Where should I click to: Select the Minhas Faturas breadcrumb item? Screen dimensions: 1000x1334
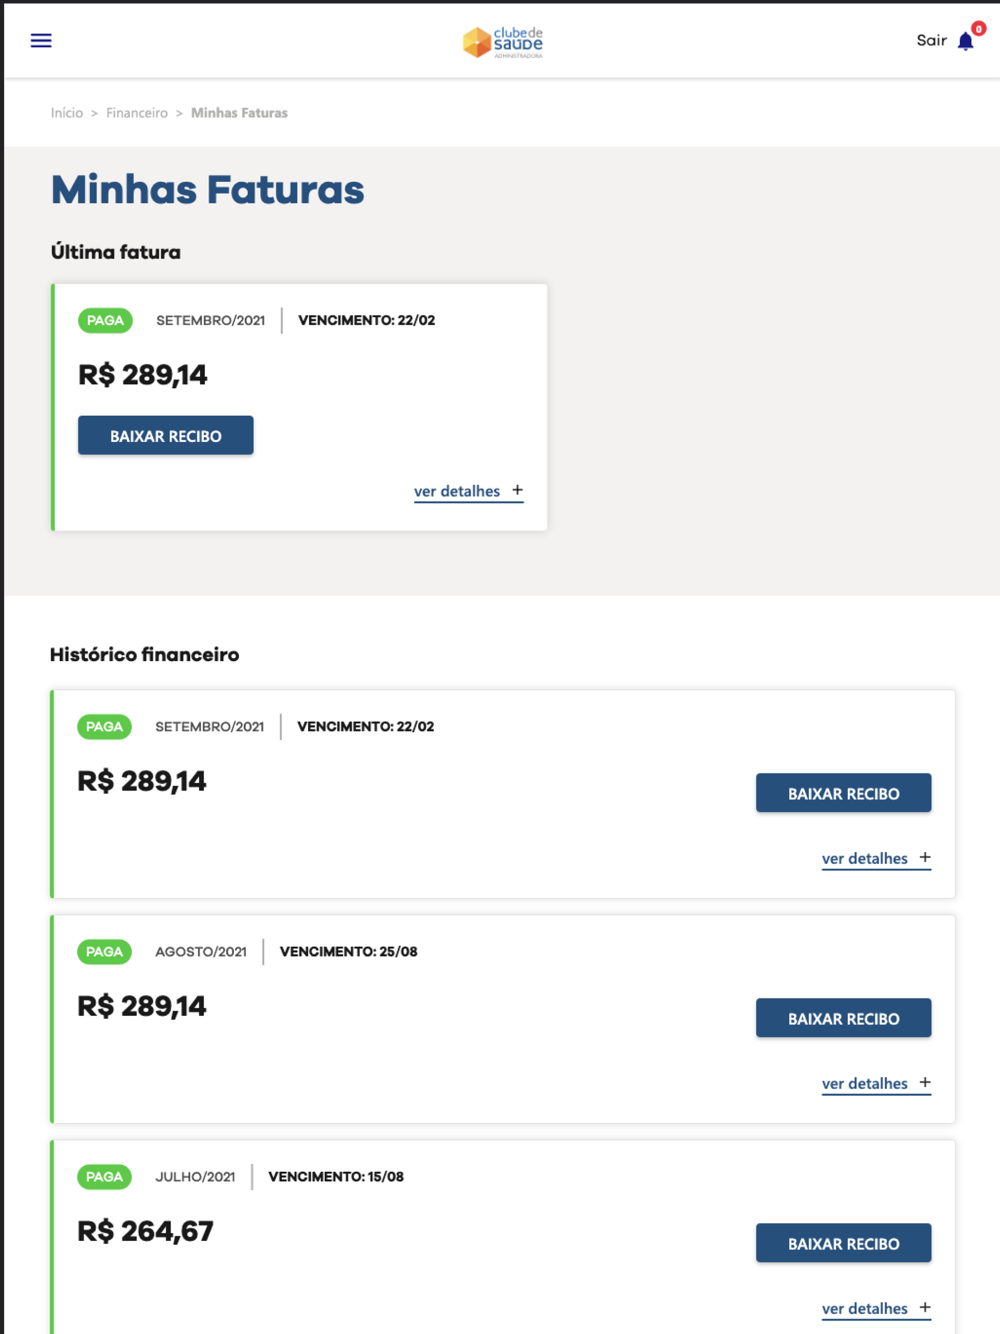[x=239, y=113]
